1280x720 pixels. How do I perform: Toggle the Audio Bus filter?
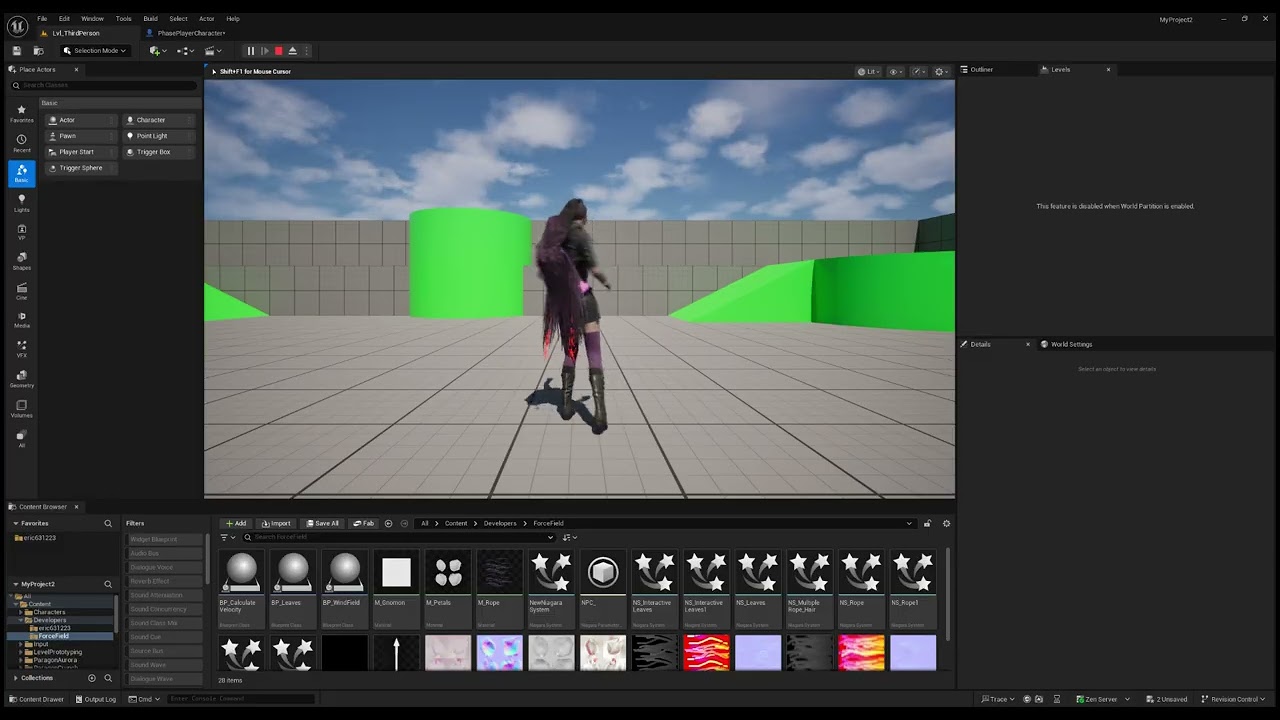165,554
